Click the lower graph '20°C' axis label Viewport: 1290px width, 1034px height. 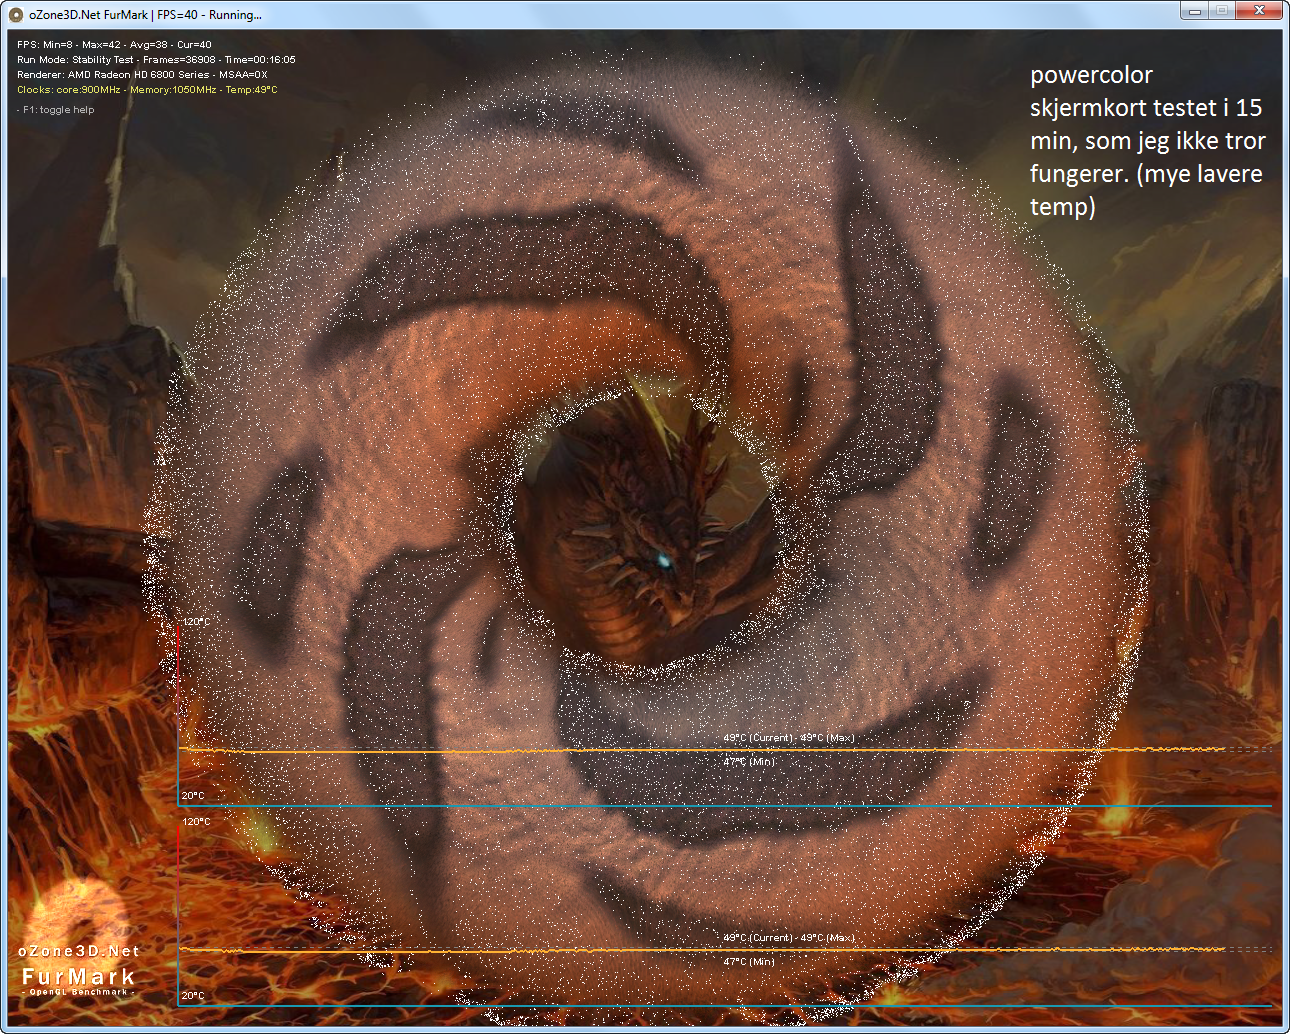[x=193, y=996]
